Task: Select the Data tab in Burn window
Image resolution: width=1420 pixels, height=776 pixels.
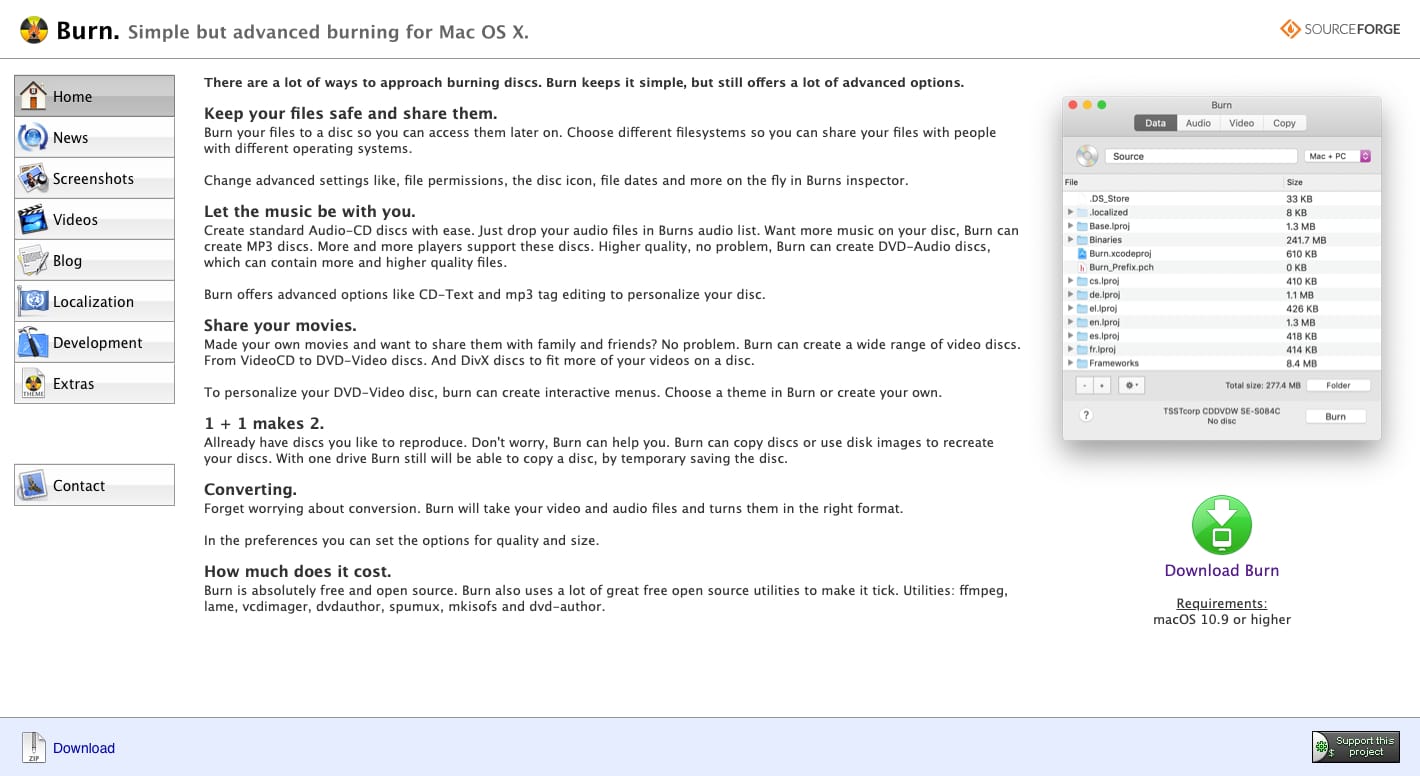Action: [1155, 123]
